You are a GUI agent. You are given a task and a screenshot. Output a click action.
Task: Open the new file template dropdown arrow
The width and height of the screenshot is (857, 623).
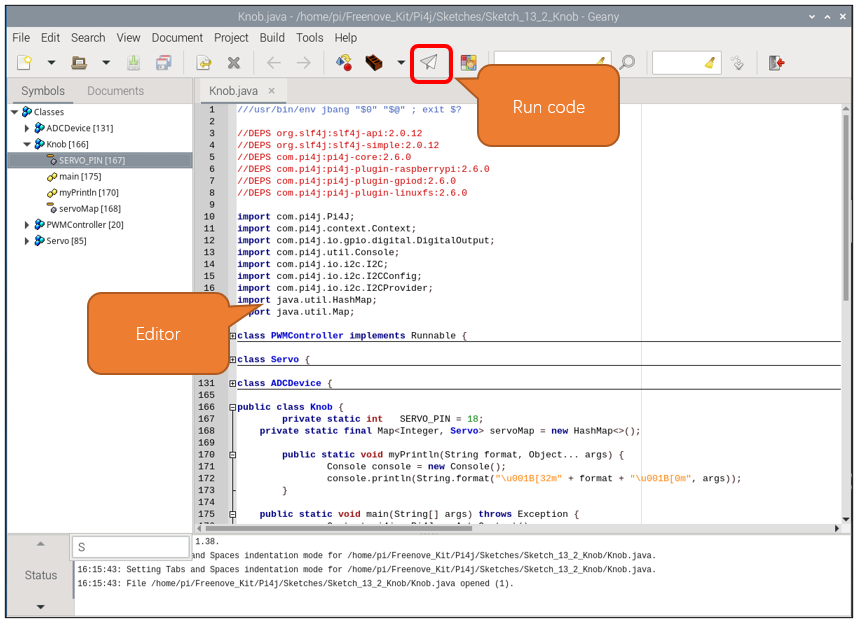(x=51, y=63)
